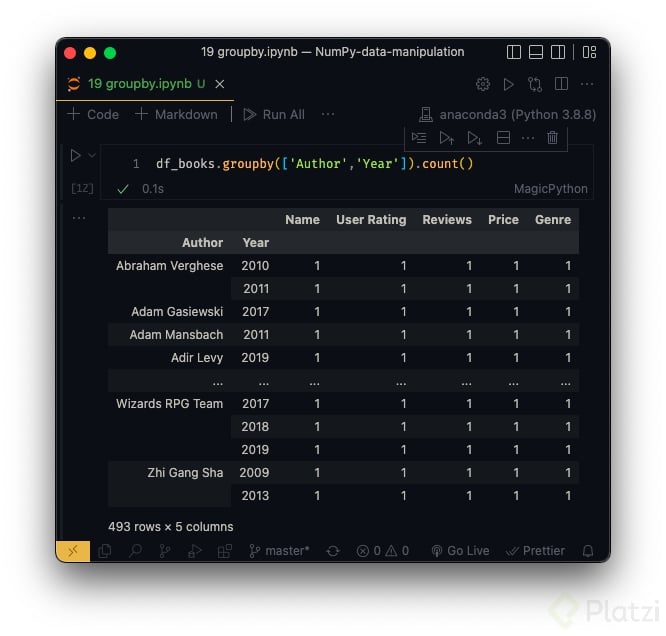Select the Adam Gasiewski row label
The image size is (666, 636).
(177, 311)
